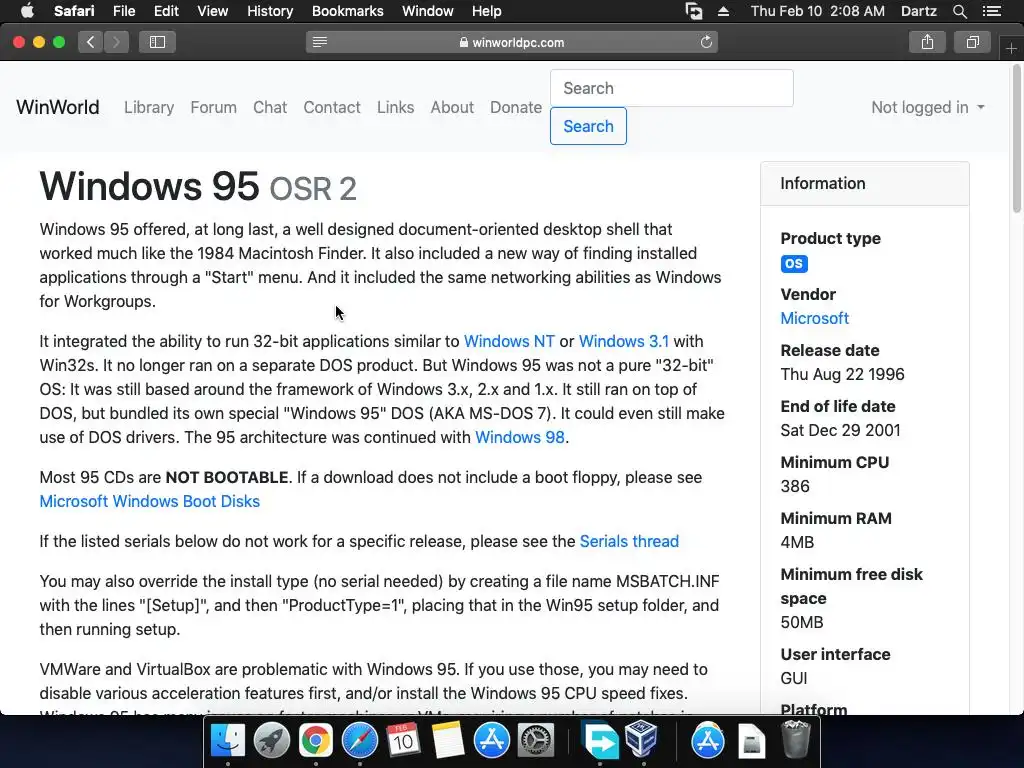Focus the site Search input field
The image size is (1024, 768).
click(x=671, y=88)
